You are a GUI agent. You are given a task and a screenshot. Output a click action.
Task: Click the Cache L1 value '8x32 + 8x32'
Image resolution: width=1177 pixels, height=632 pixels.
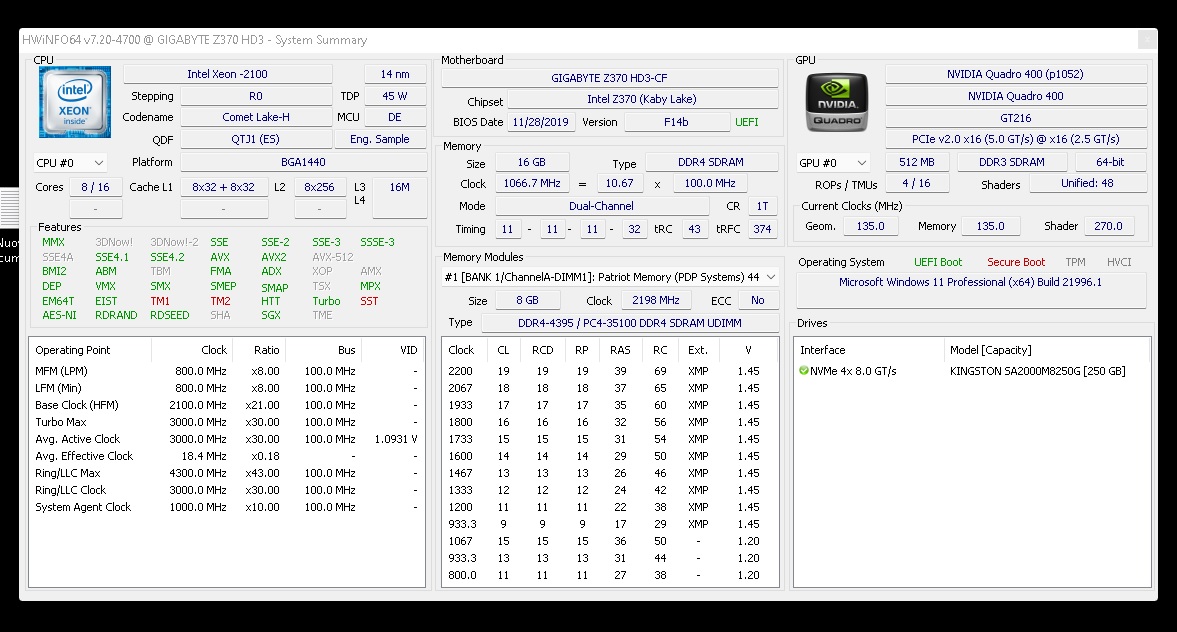tap(224, 187)
